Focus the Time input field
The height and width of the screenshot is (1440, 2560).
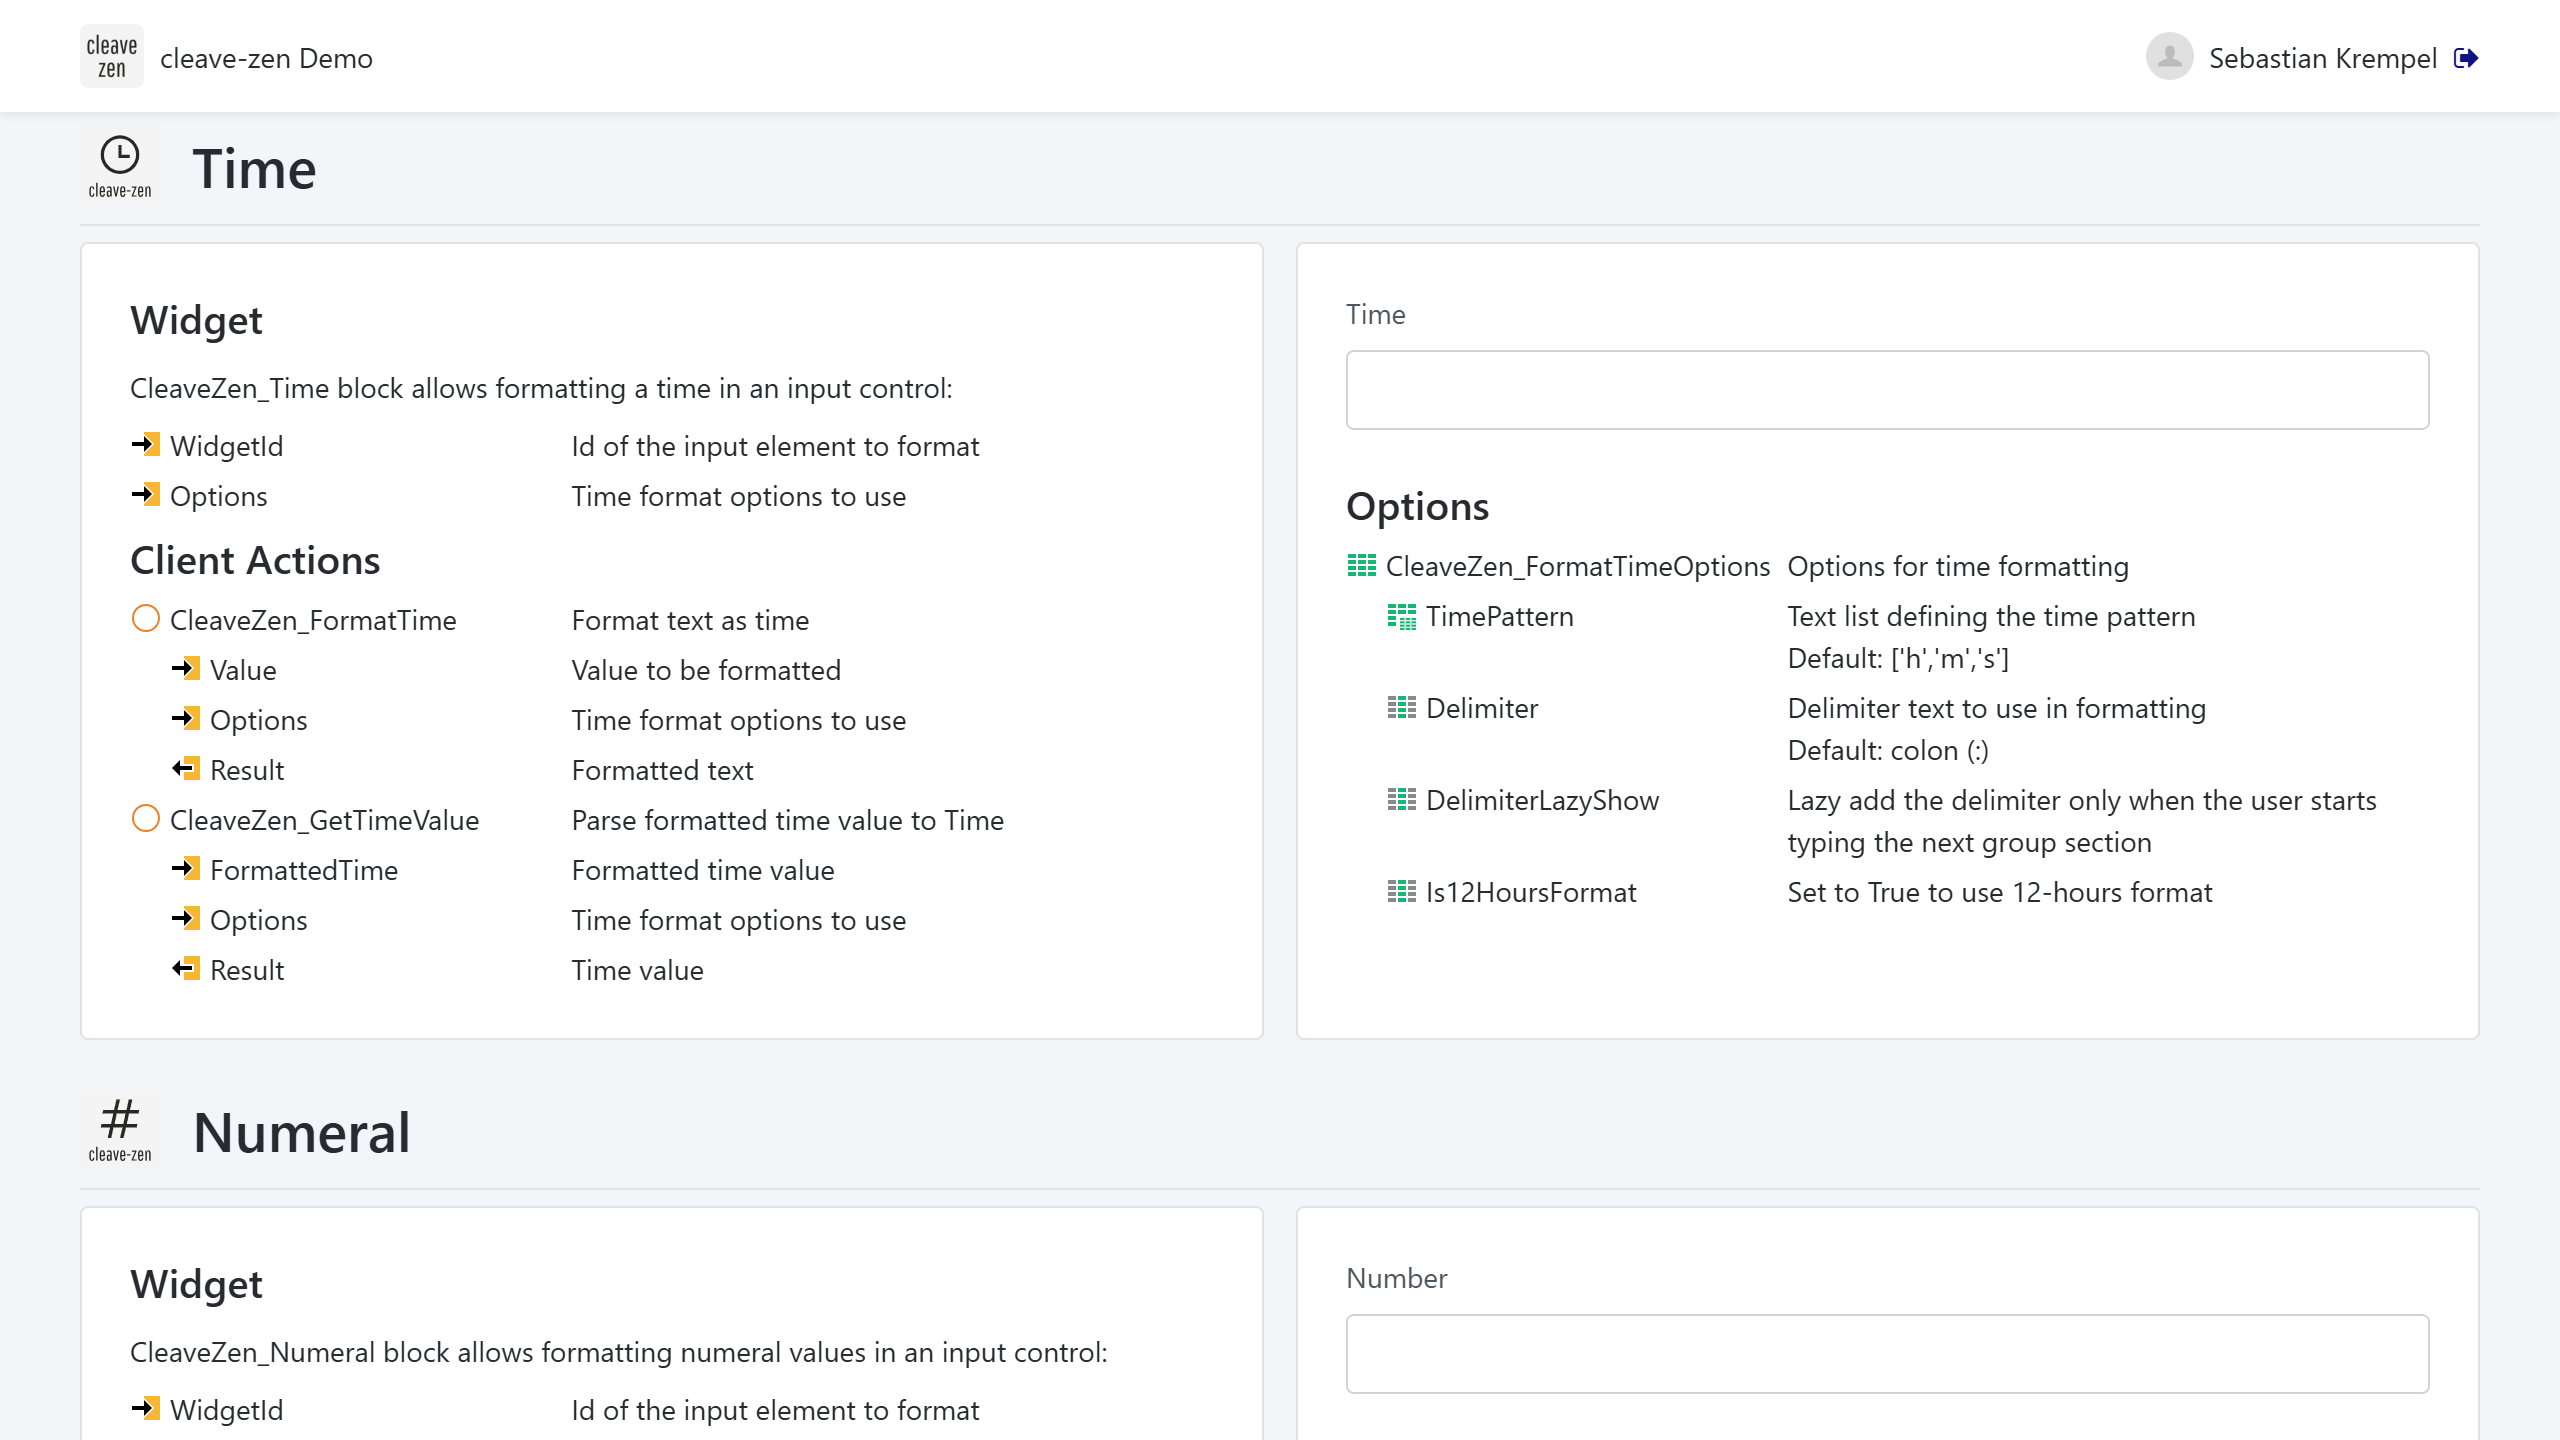[1887, 390]
